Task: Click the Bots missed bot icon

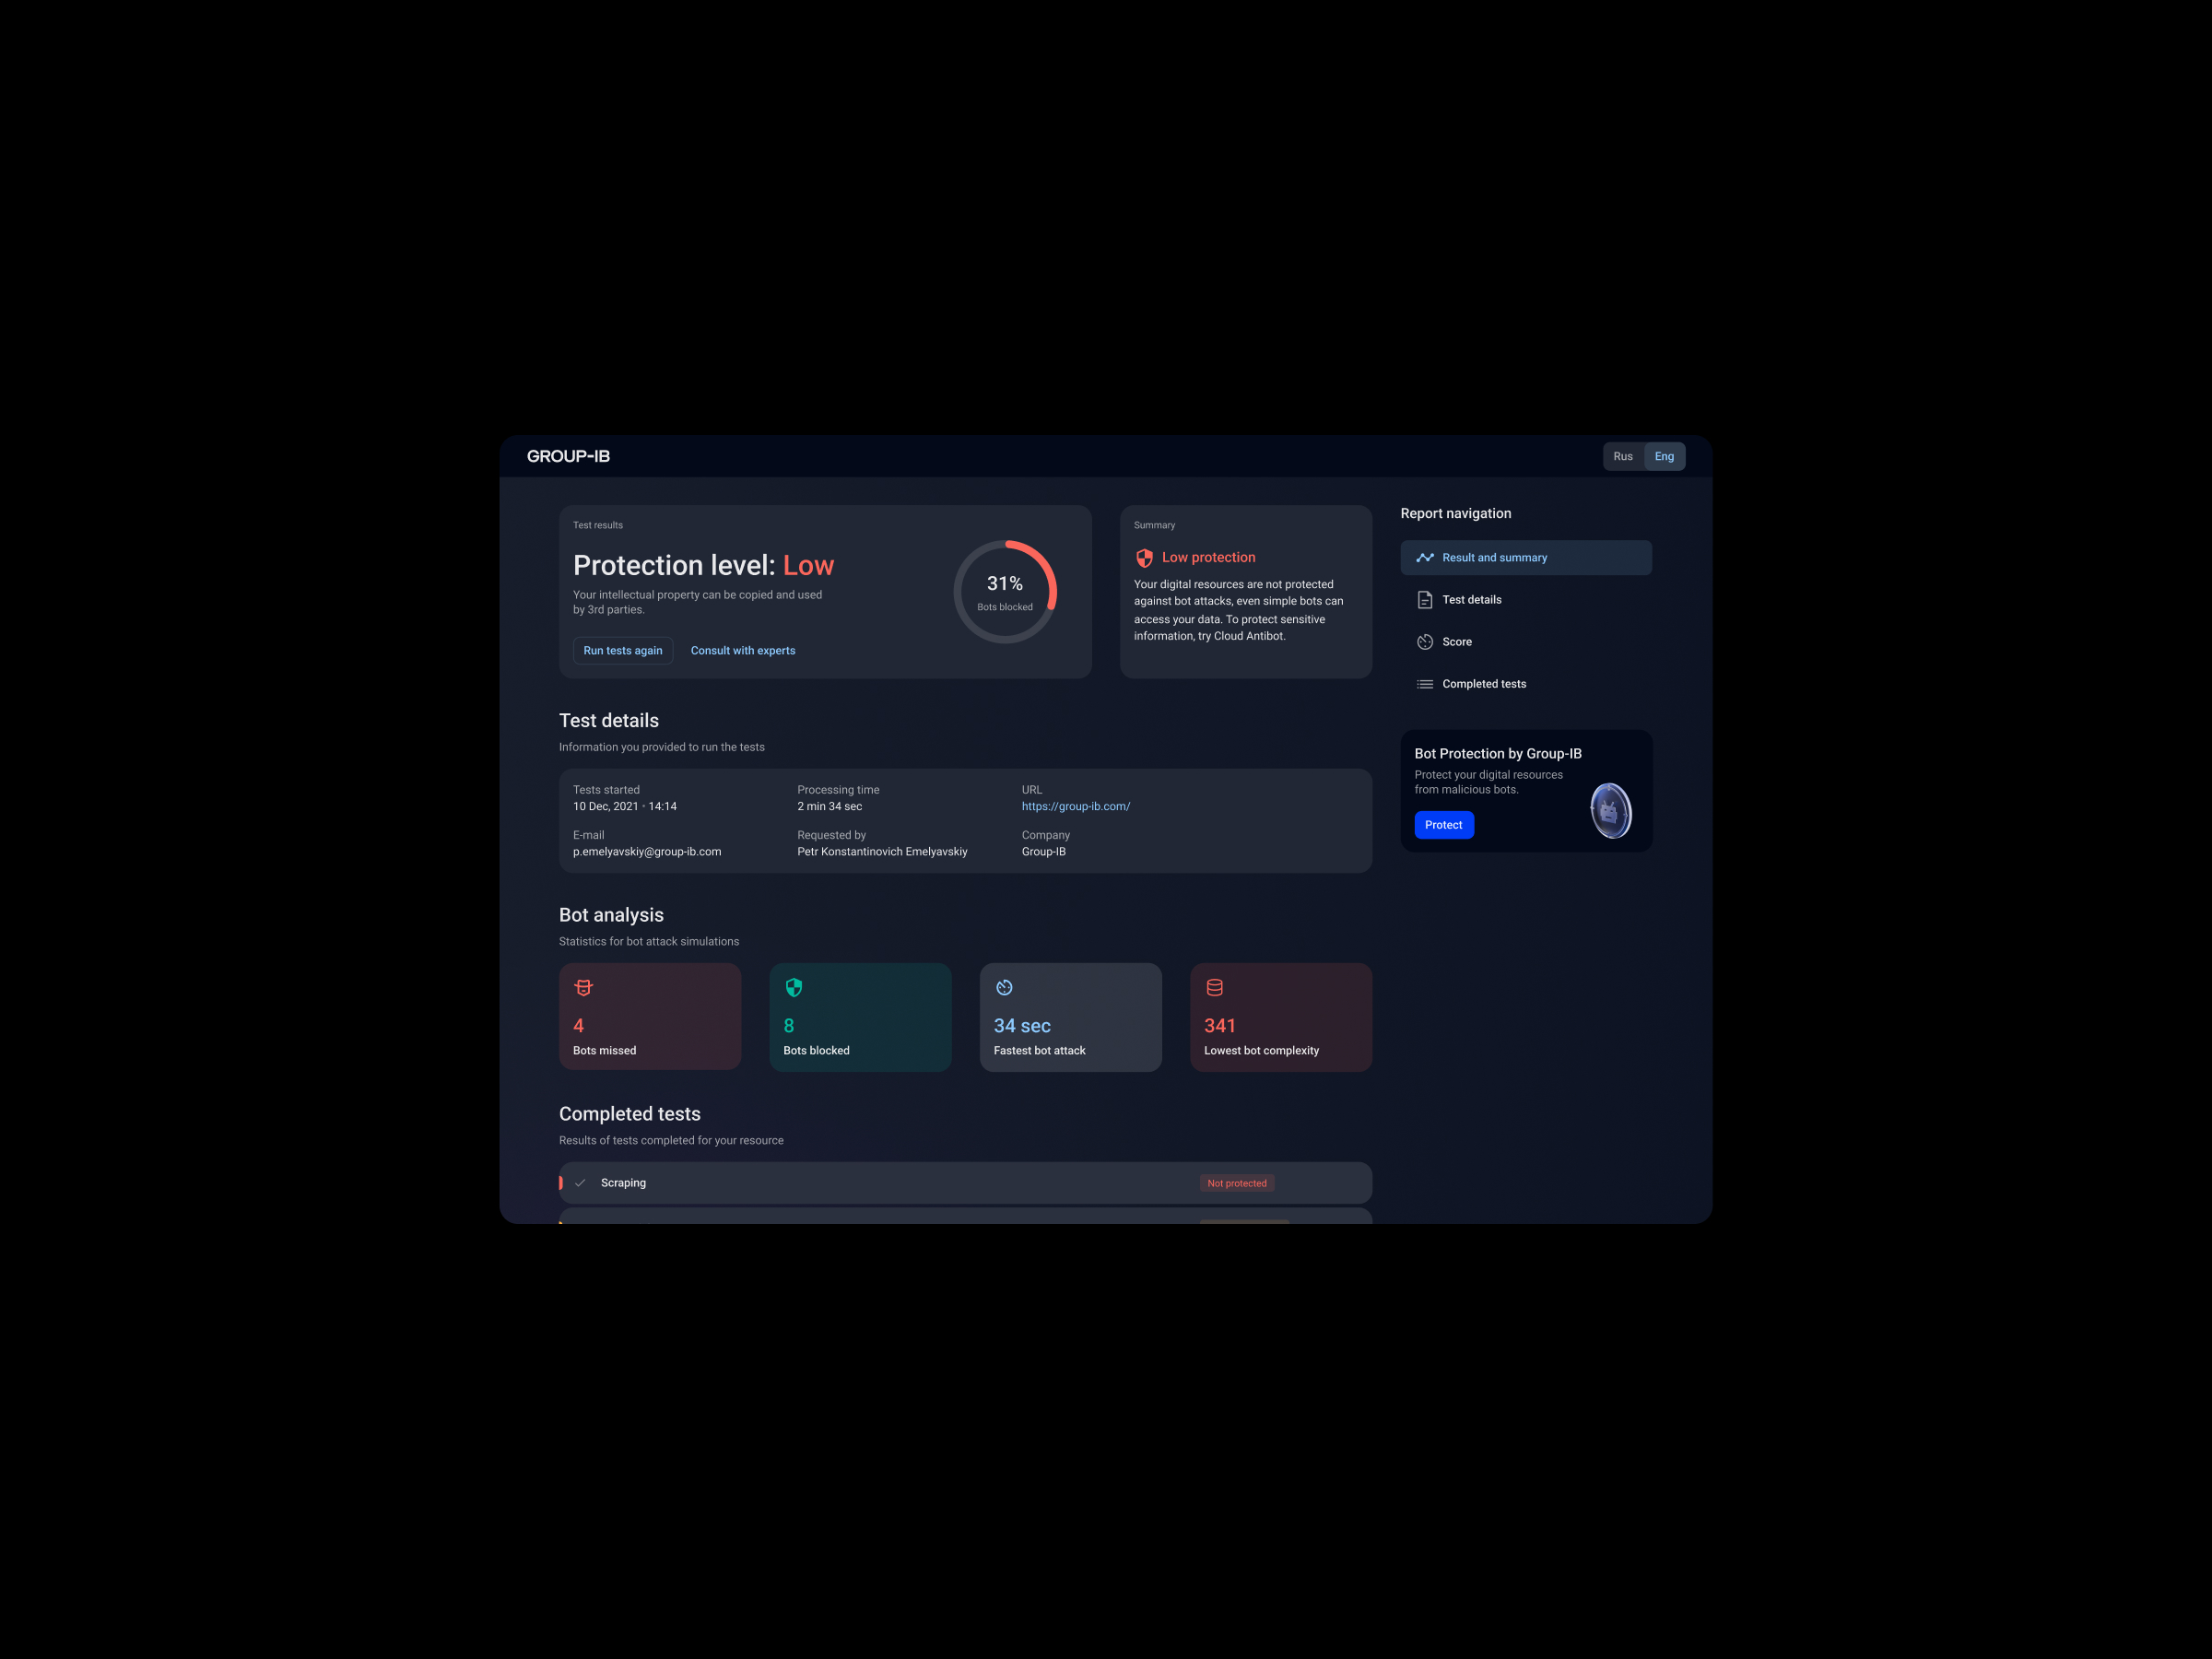Action: click(x=583, y=988)
